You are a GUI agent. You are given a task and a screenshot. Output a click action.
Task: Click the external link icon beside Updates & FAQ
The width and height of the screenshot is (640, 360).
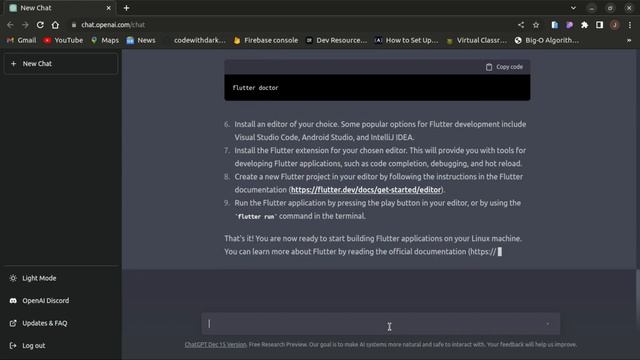(x=13, y=323)
